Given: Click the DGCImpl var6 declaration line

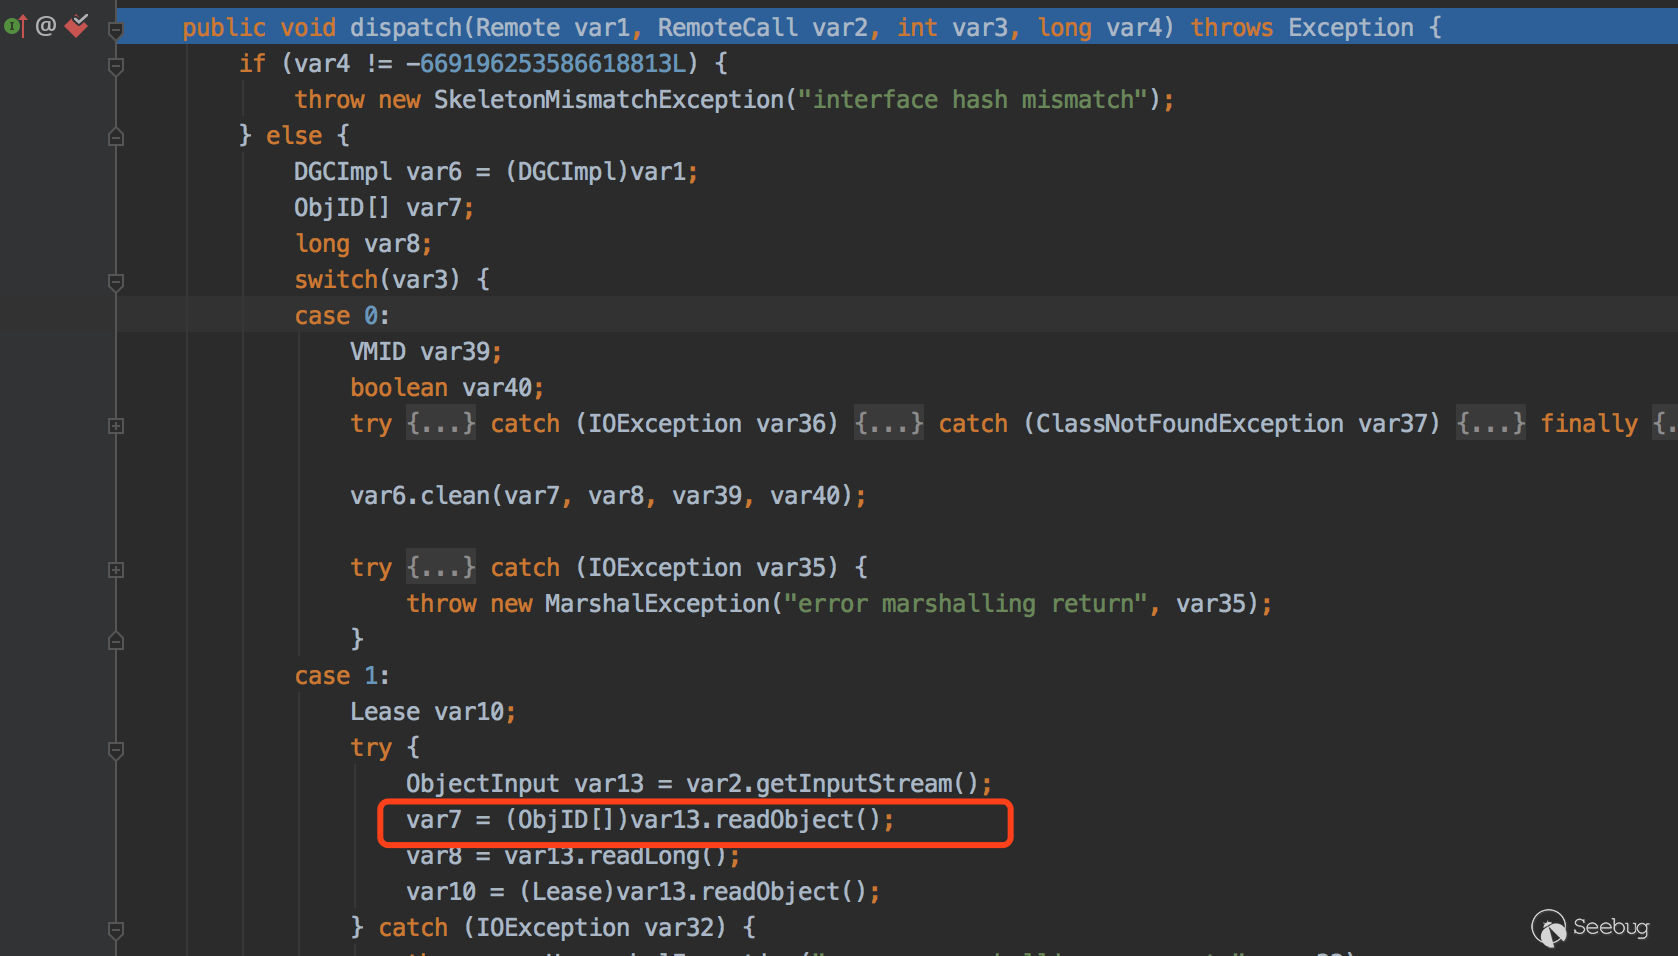Looking at the screenshot, I should click(x=496, y=172).
